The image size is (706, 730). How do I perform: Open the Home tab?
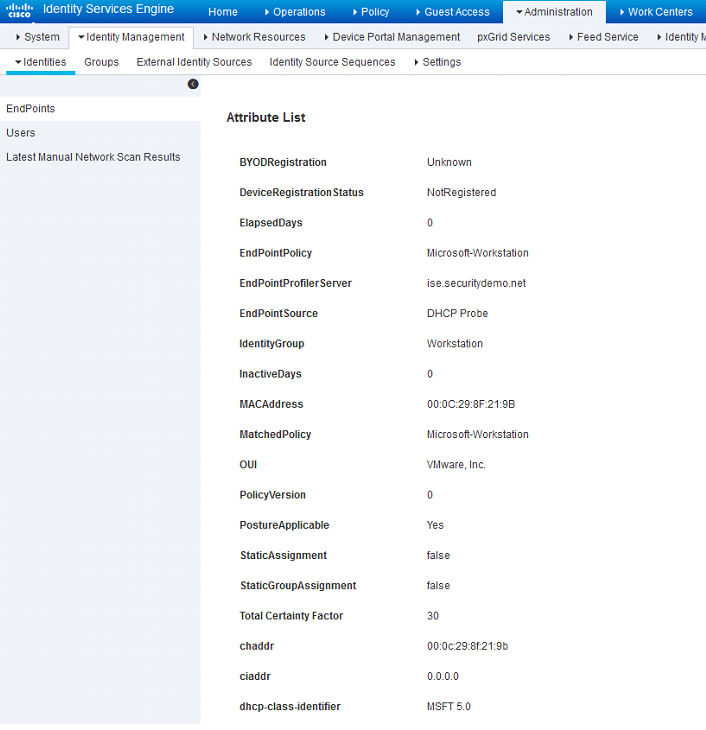coord(223,12)
